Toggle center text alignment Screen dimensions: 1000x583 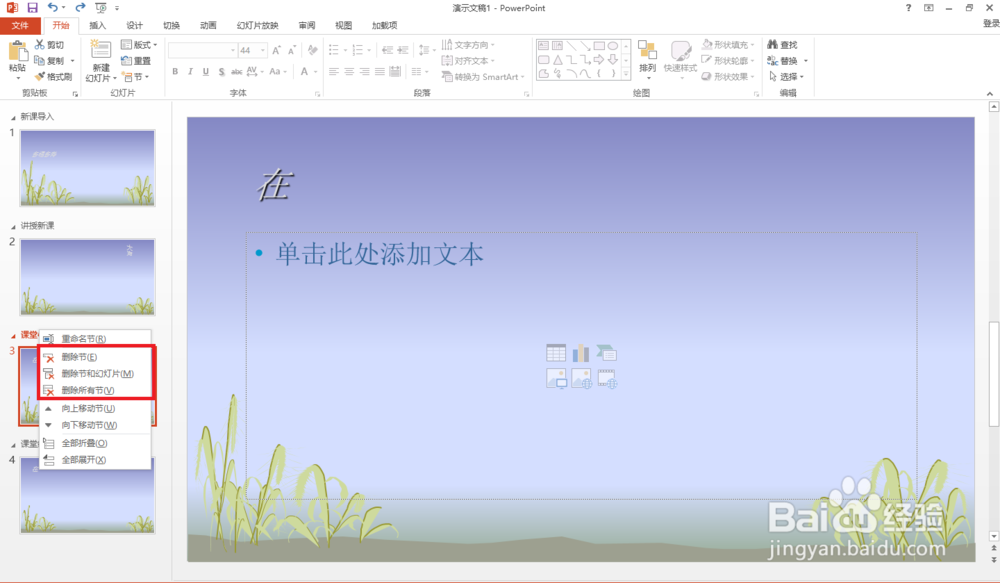pyautogui.click(x=347, y=72)
